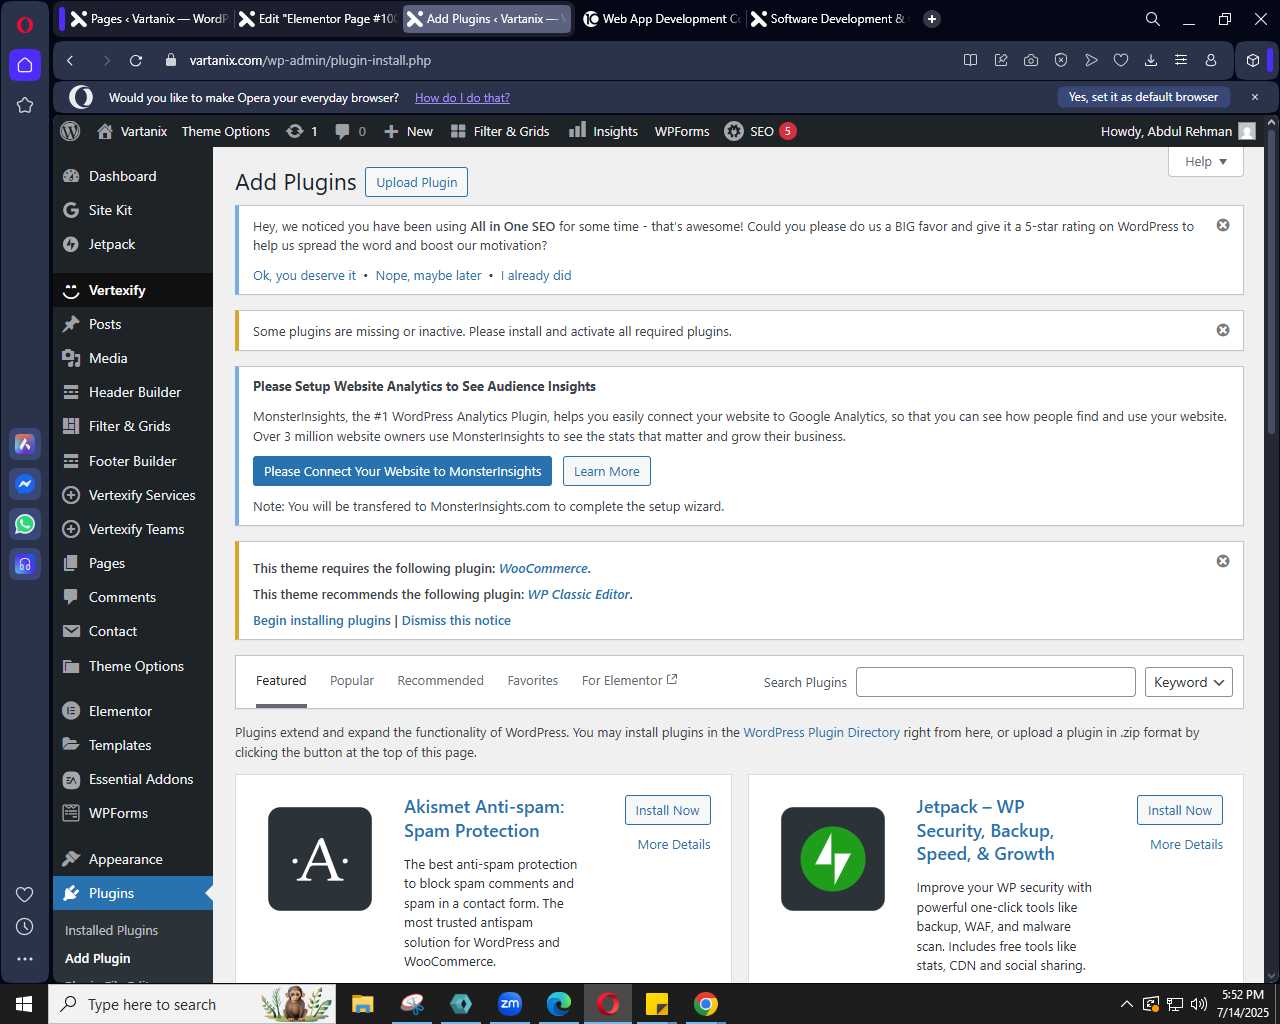Viewport: 1280px width, 1024px height.
Task: Open Elementor in WordPress sidebar
Action: (x=120, y=711)
